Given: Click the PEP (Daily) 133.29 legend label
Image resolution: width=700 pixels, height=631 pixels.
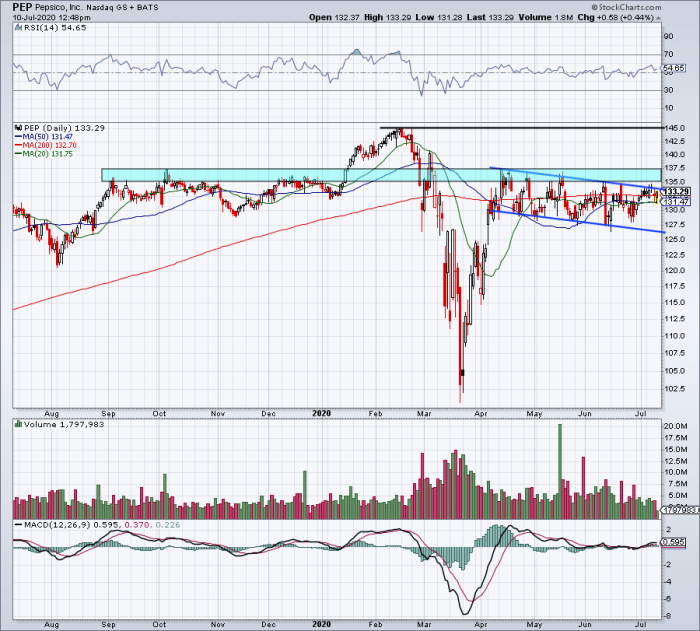Looking at the screenshot, I should point(64,128).
